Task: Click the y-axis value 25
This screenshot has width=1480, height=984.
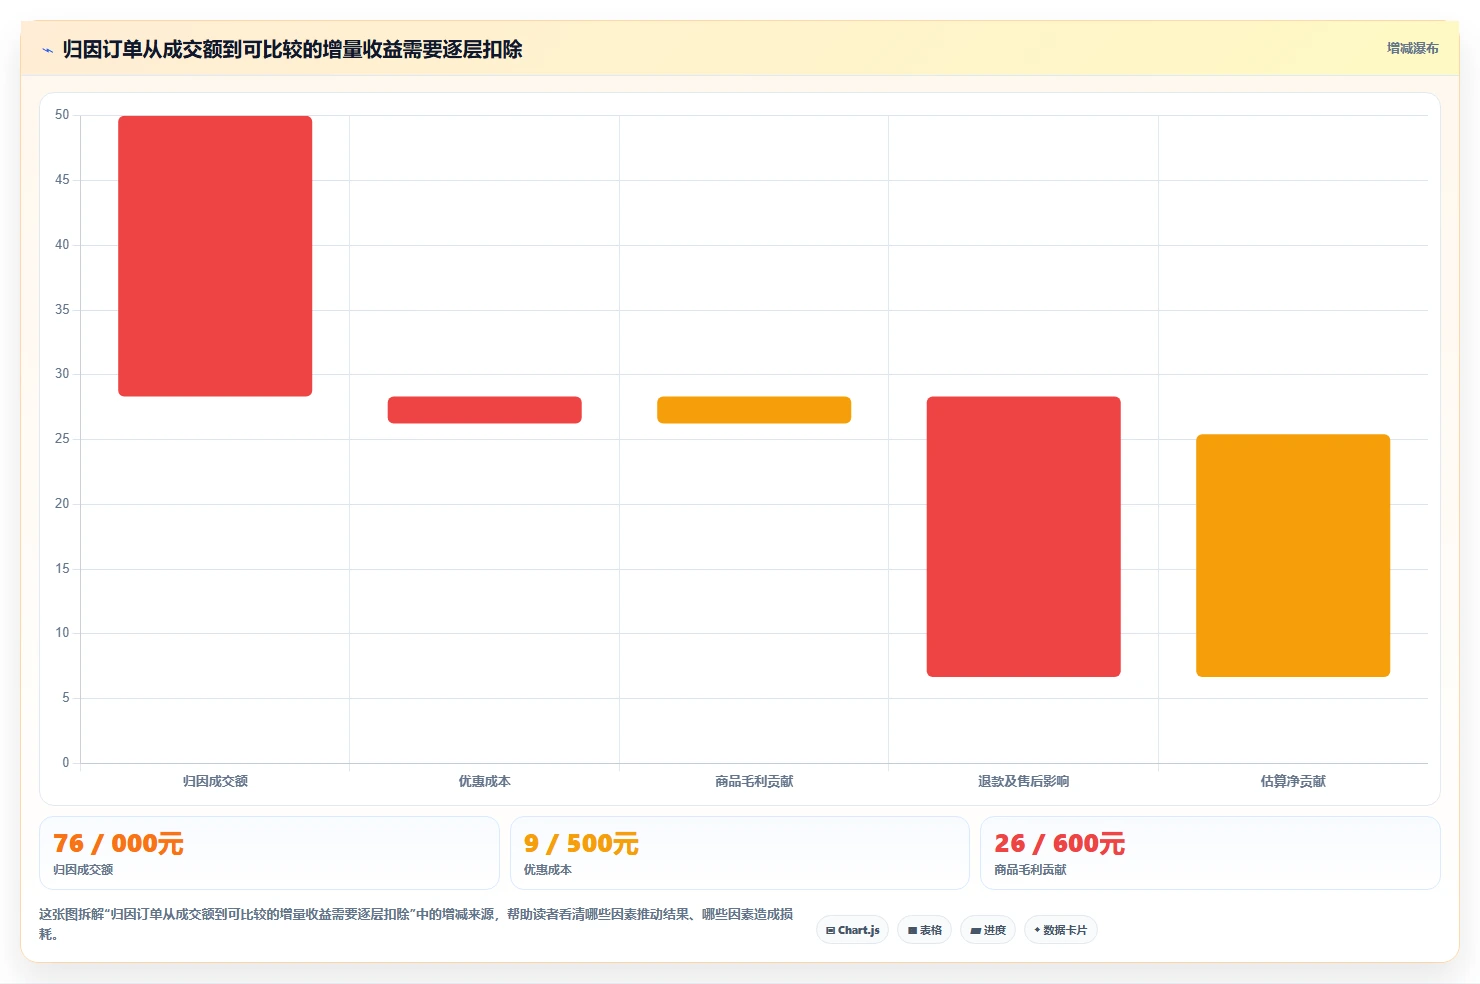Action: 62,439
